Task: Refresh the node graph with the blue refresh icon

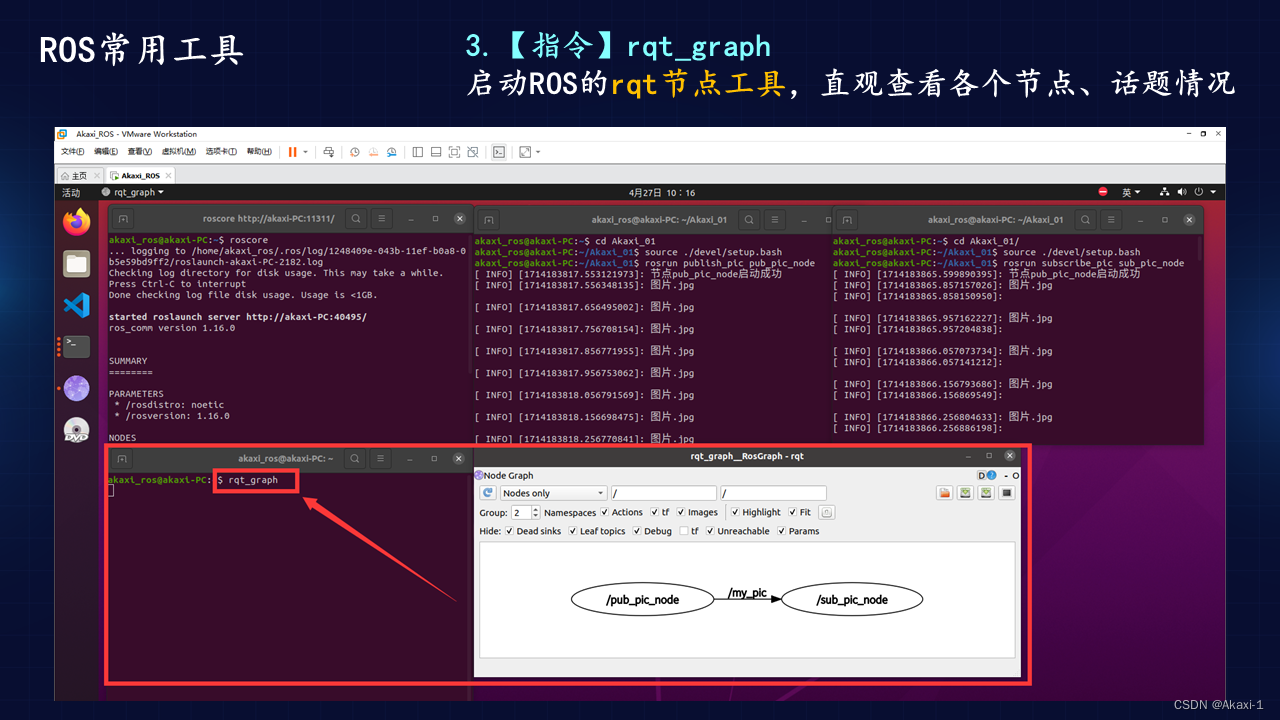Action: 489,493
